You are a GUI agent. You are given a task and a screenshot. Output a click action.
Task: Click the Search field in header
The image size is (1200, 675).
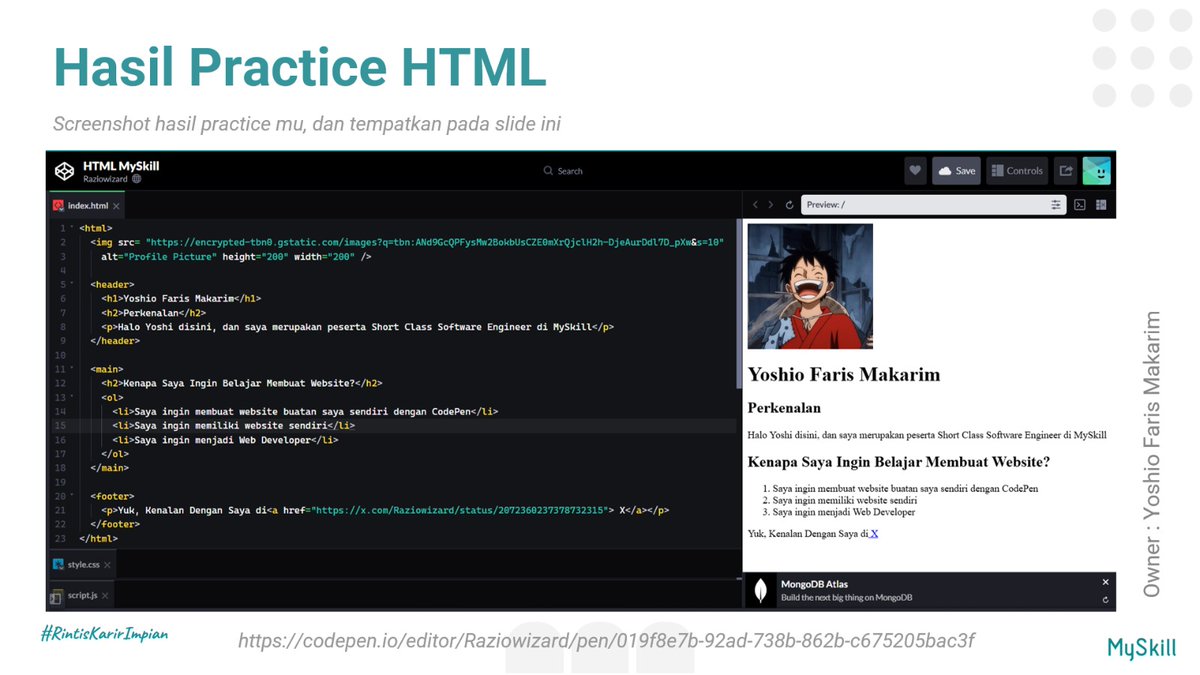(563, 171)
